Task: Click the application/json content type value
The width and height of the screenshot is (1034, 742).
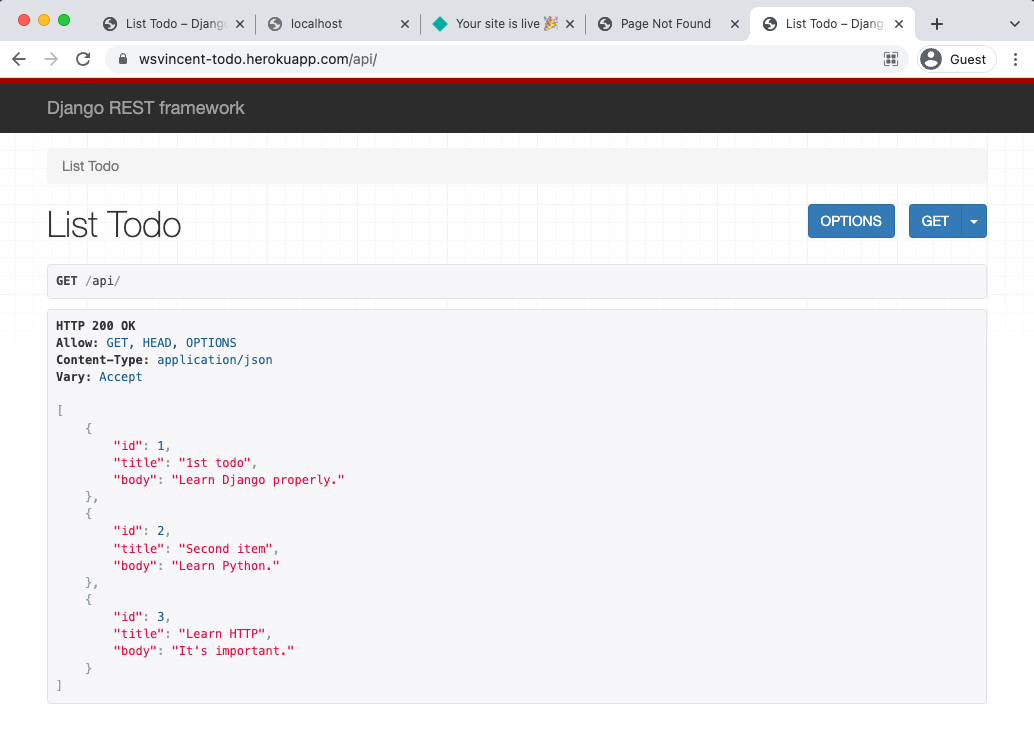Action: point(214,360)
